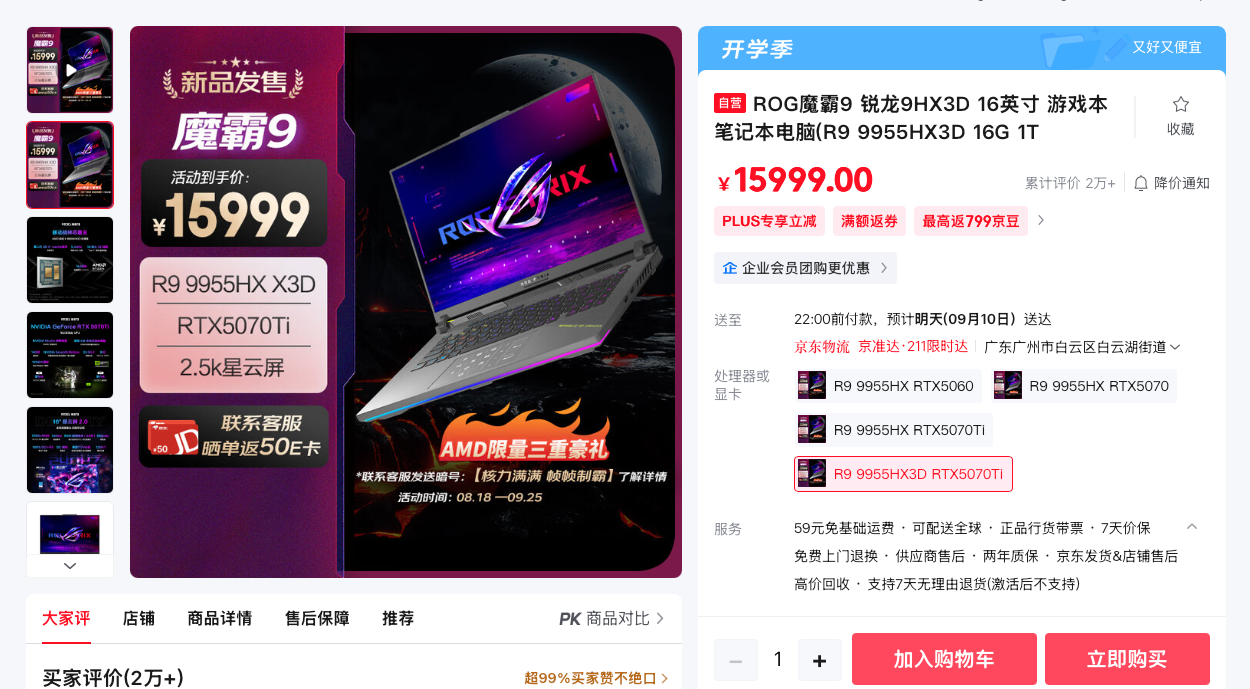1250x689 pixels.
Task: Select R9 9955HX RTX5060 option
Action: coord(888,386)
